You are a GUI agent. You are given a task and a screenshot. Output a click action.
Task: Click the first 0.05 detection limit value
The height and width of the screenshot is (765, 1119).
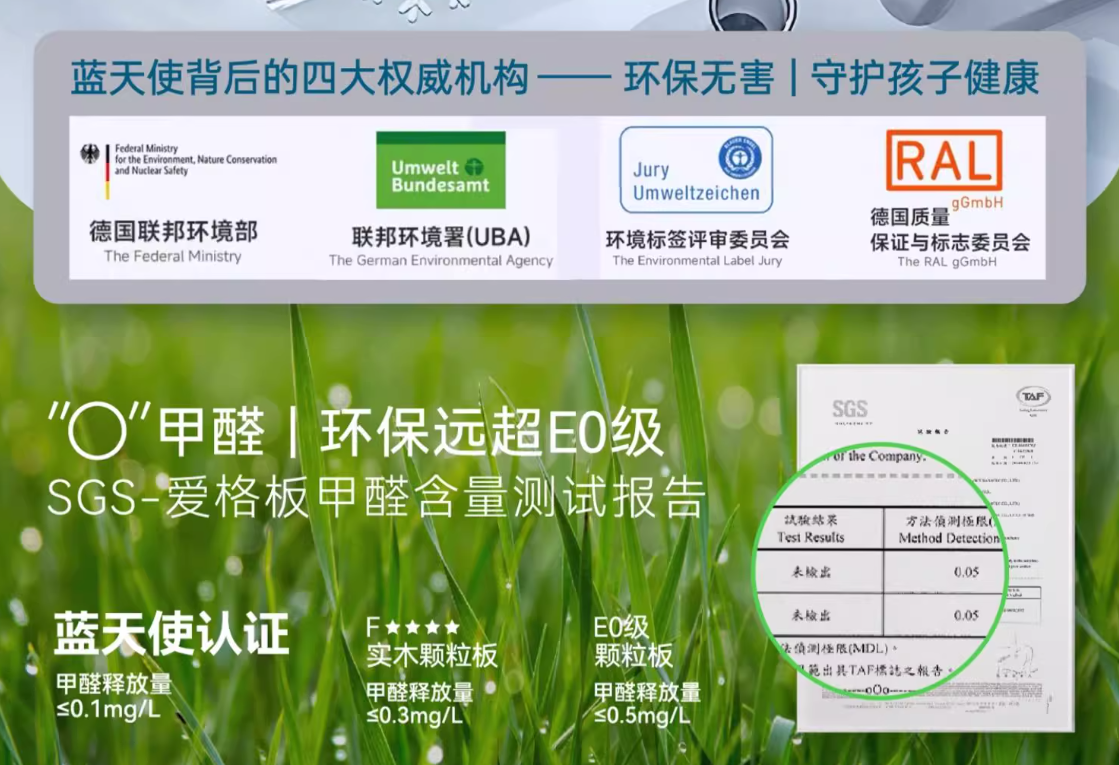pos(966,572)
